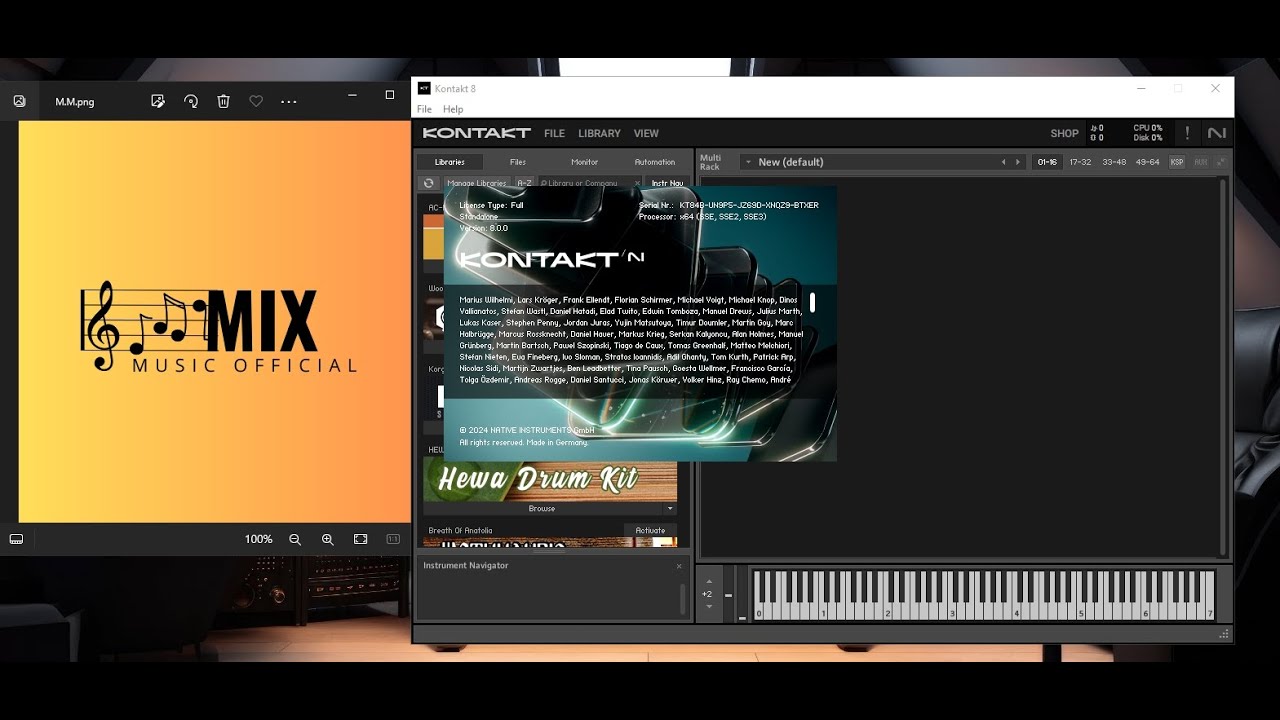This screenshot has width=1280, height=720.
Task: Open the Kontakt VIEW header menu
Action: pos(646,133)
